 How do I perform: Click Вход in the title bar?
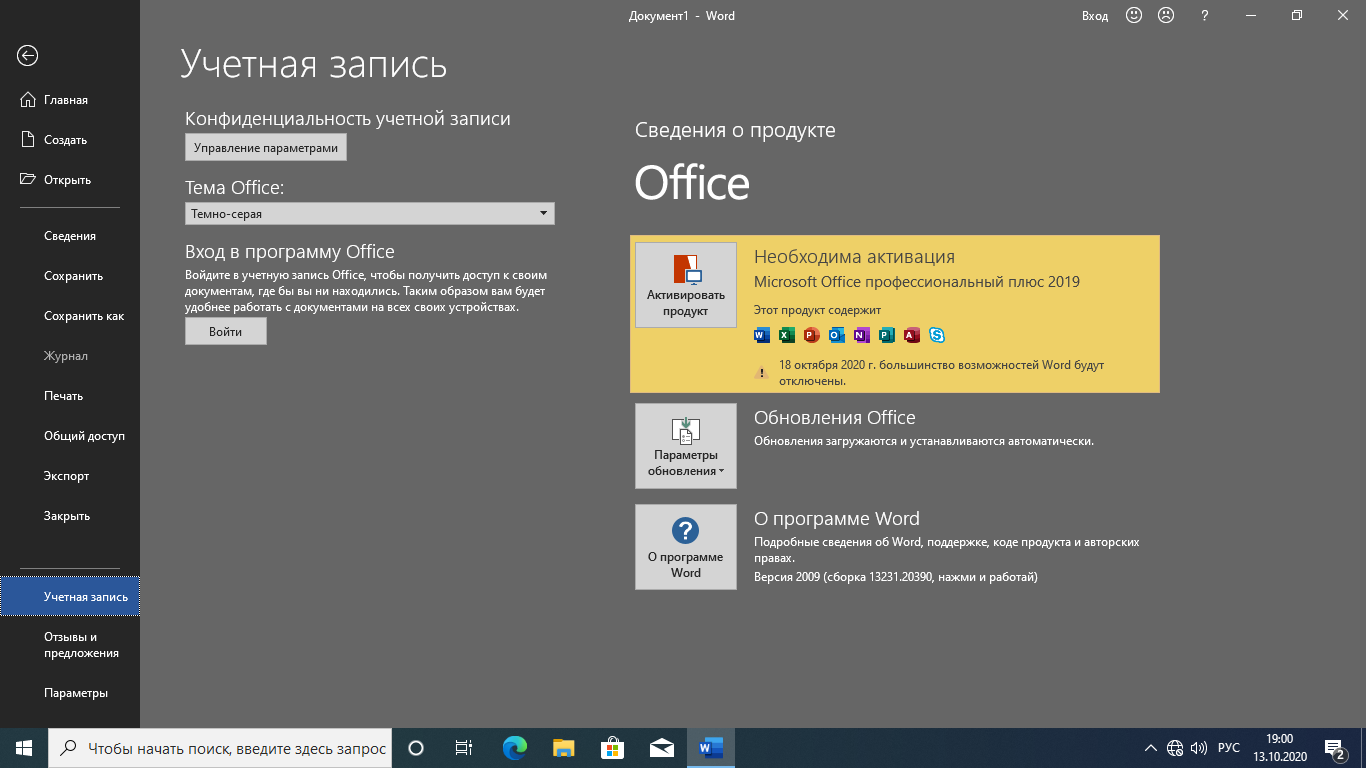pyautogui.click(x=1095, y=16)
